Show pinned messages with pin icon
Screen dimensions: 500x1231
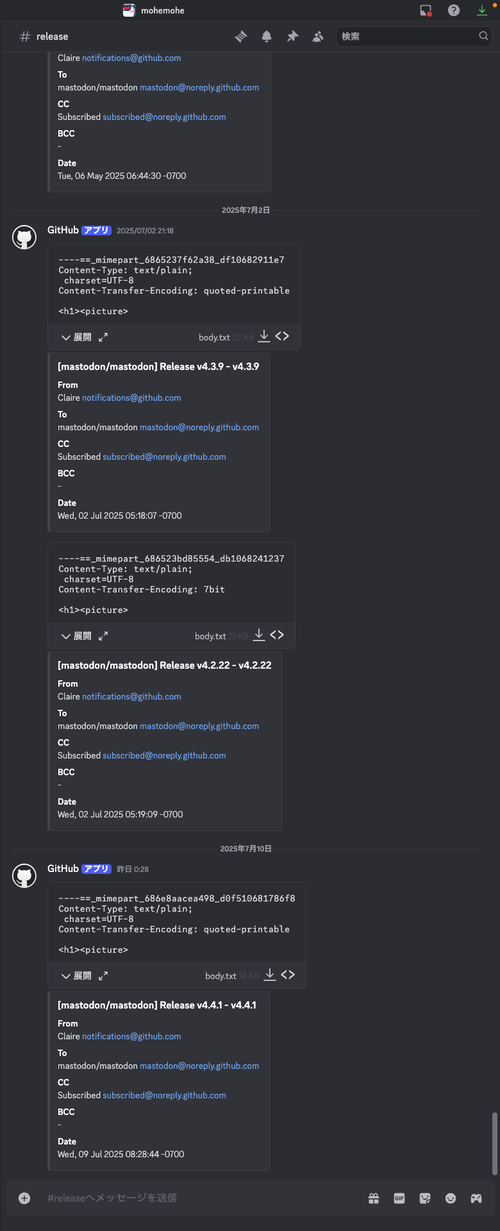coord(292,36)
